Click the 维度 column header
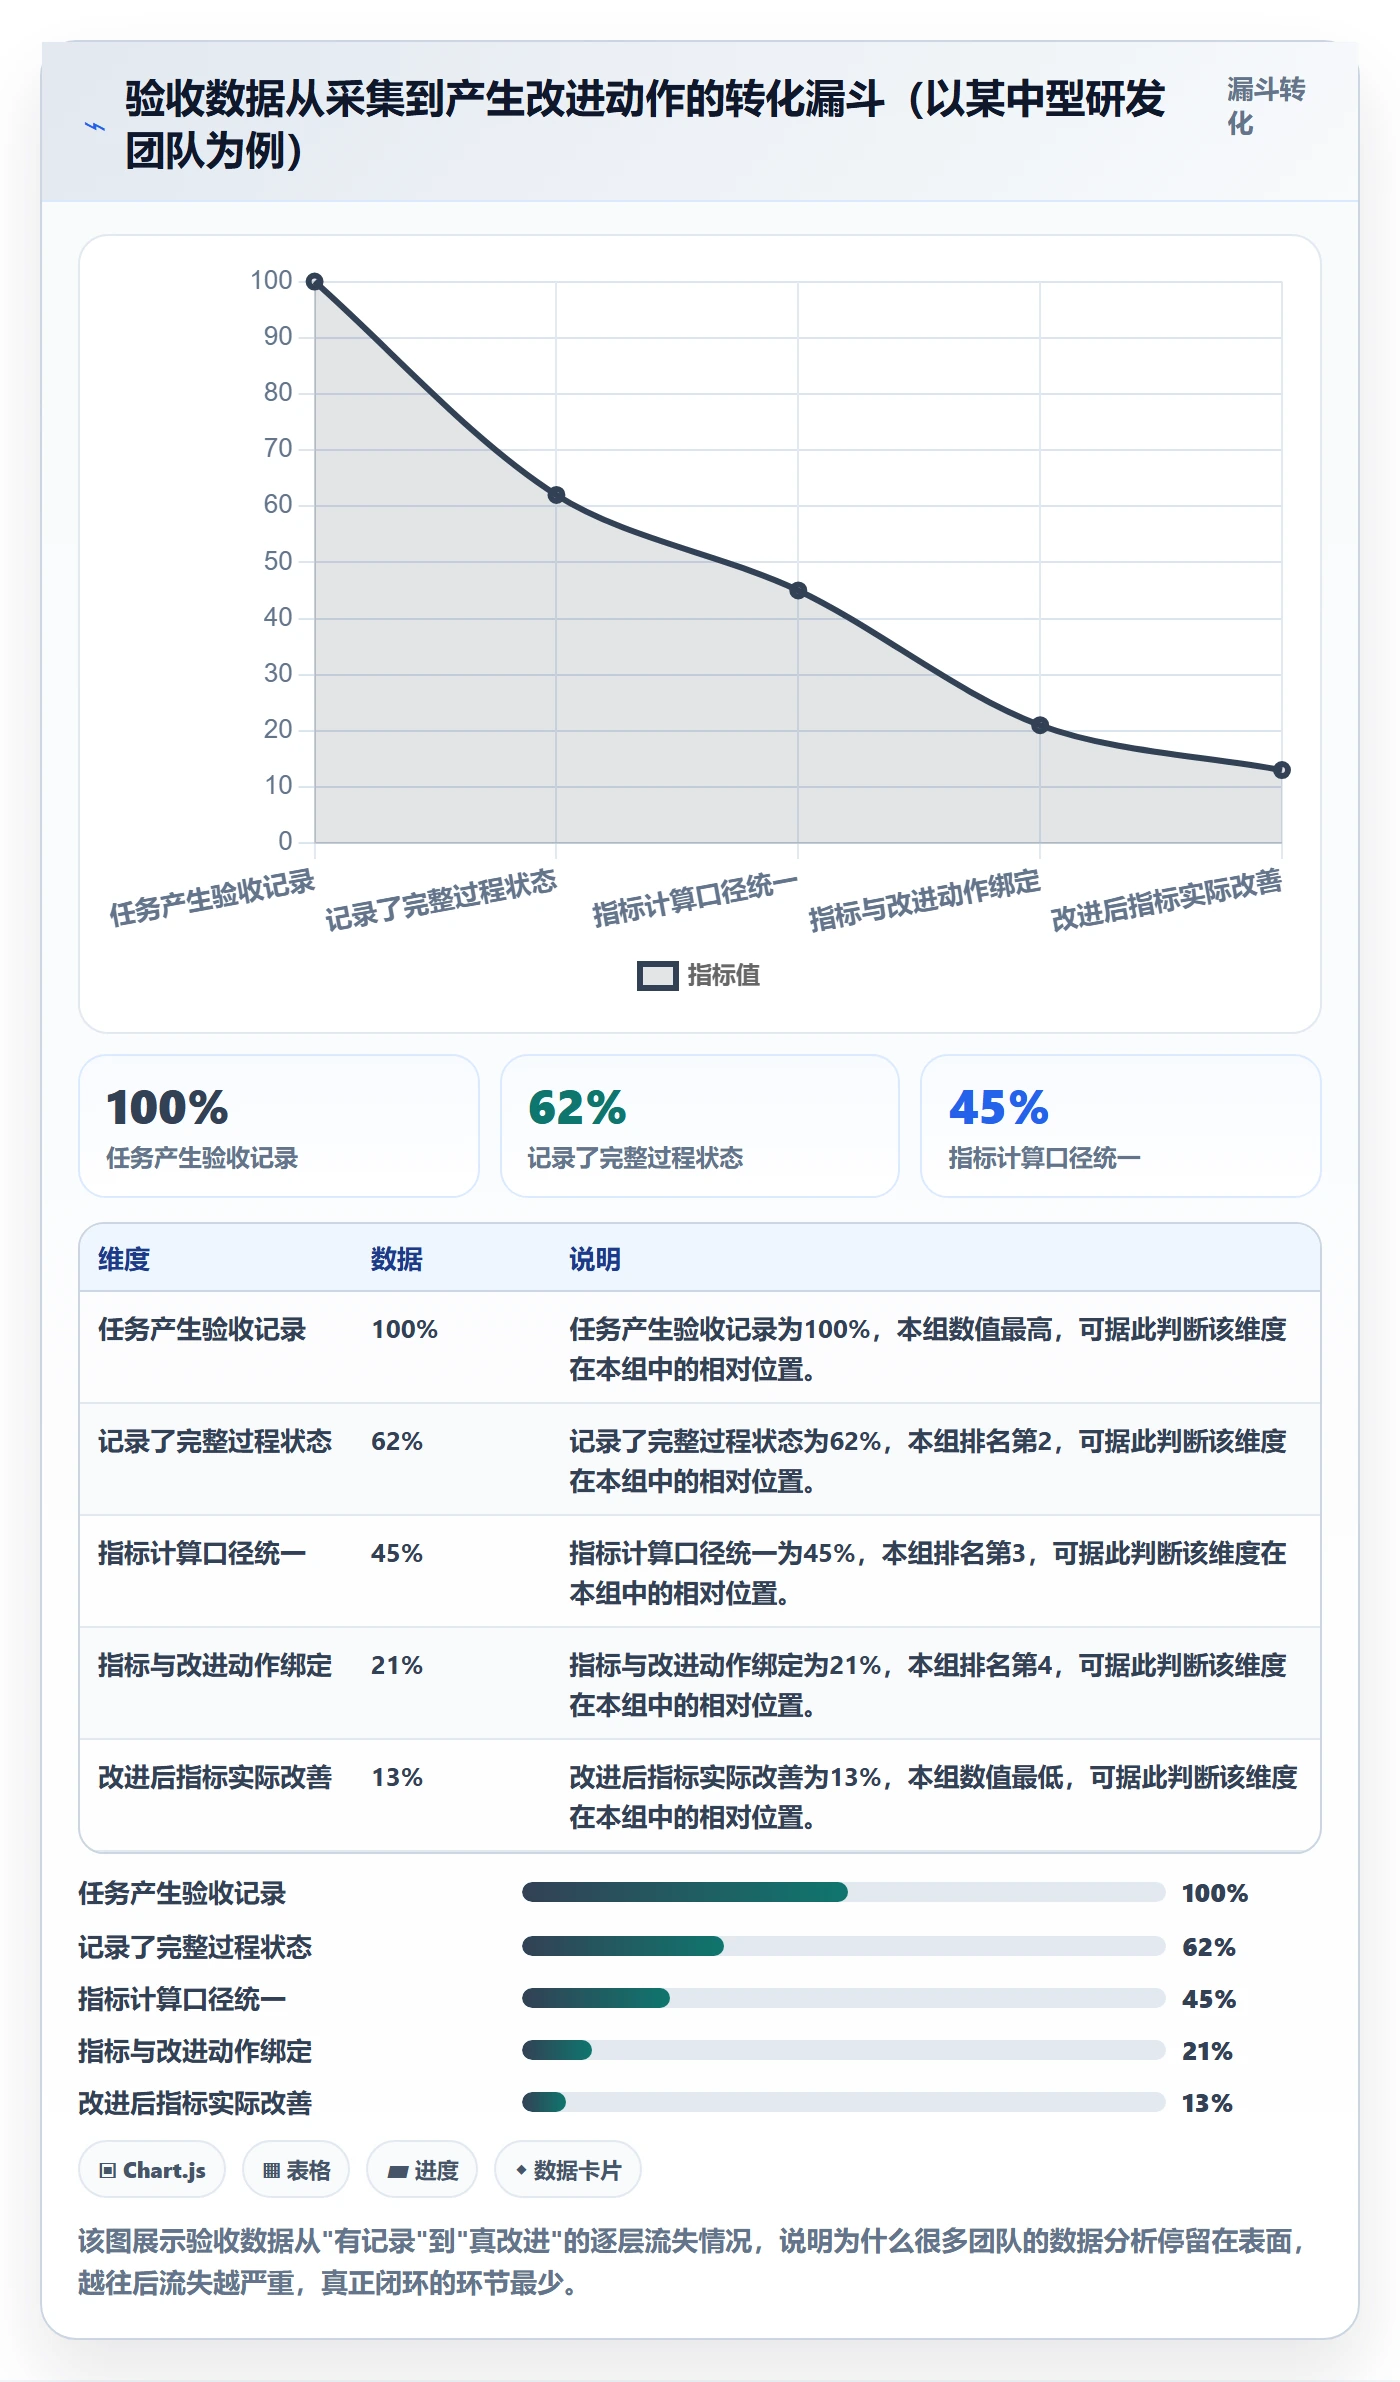This screenshot has width=1400, height=2382. point(124,1259)
